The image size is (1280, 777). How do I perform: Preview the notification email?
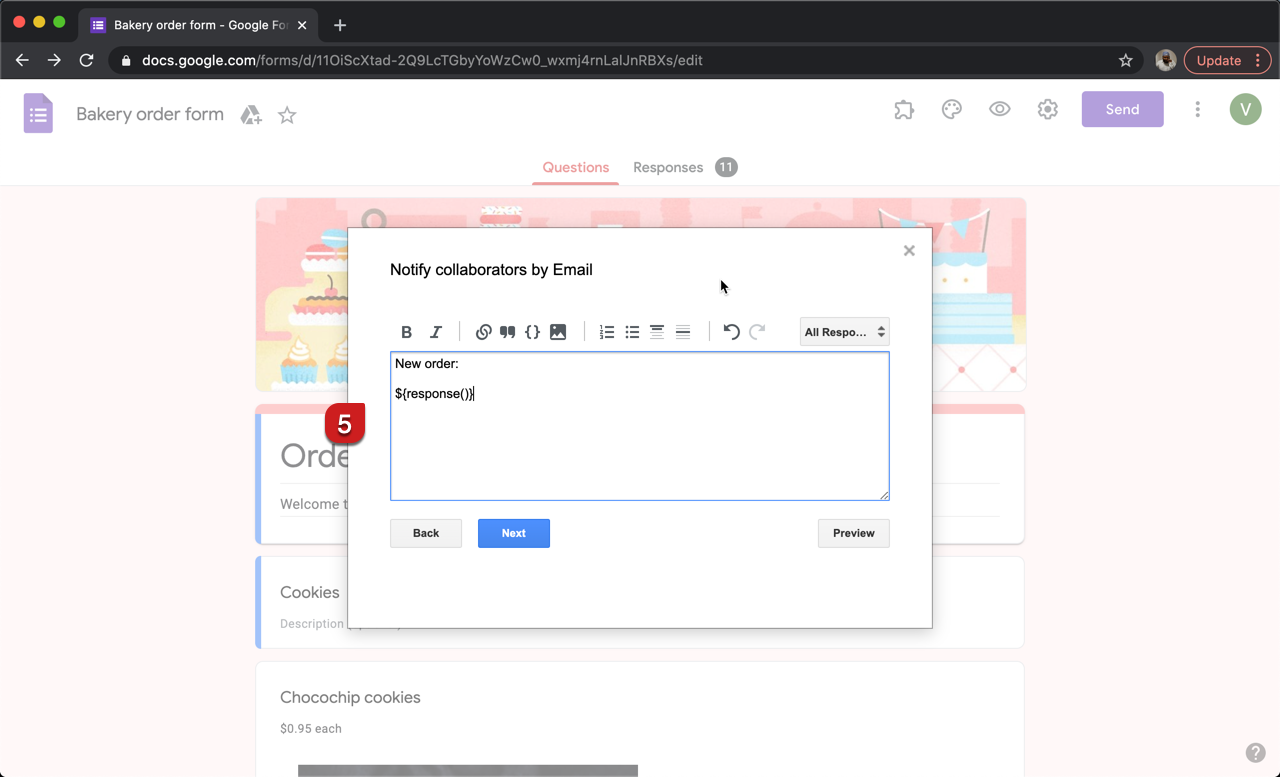point(853,533)
